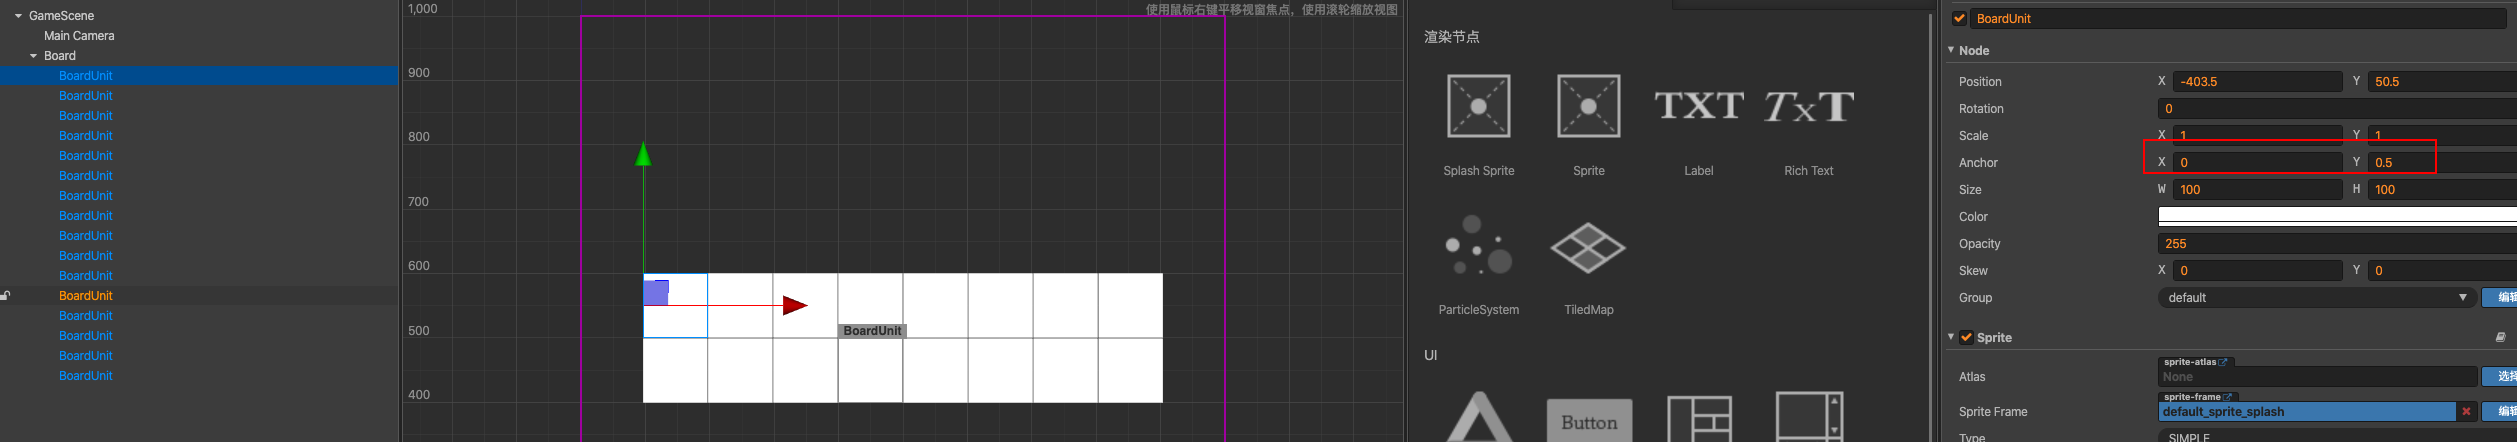Image resolution: width=2517 pixels, height=442 pixels.
Task: Pick the Label TXT node icon
Action: coord(1698,105)
